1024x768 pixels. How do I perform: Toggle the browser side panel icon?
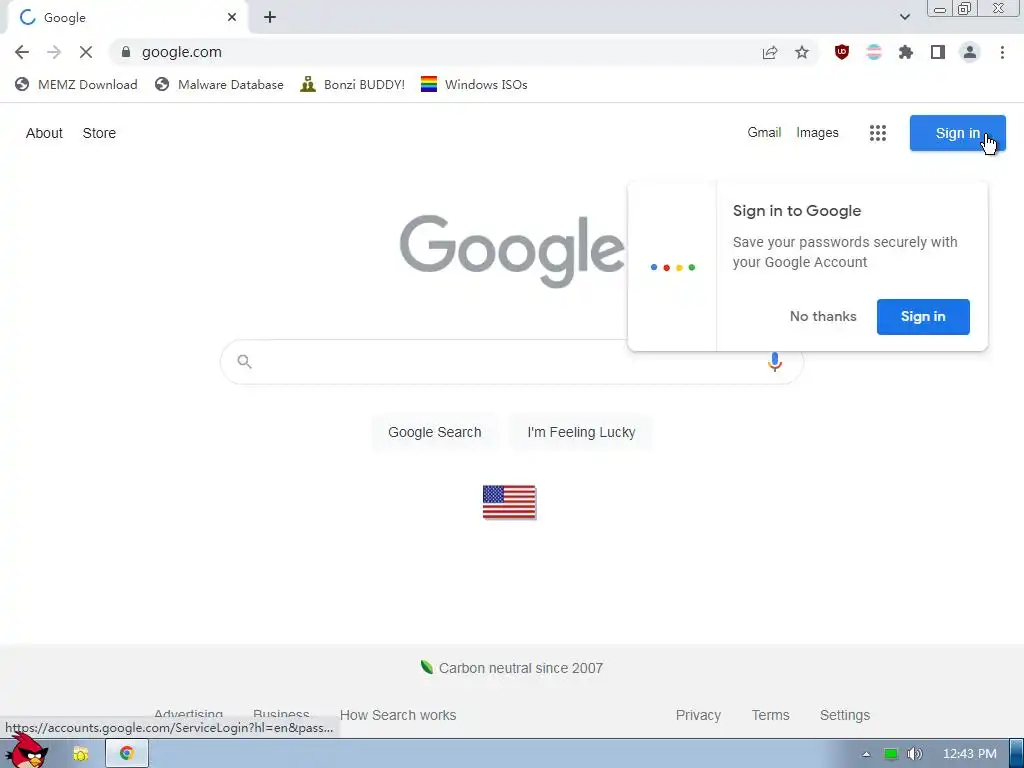pyautogui.click(x=938, y=52)
